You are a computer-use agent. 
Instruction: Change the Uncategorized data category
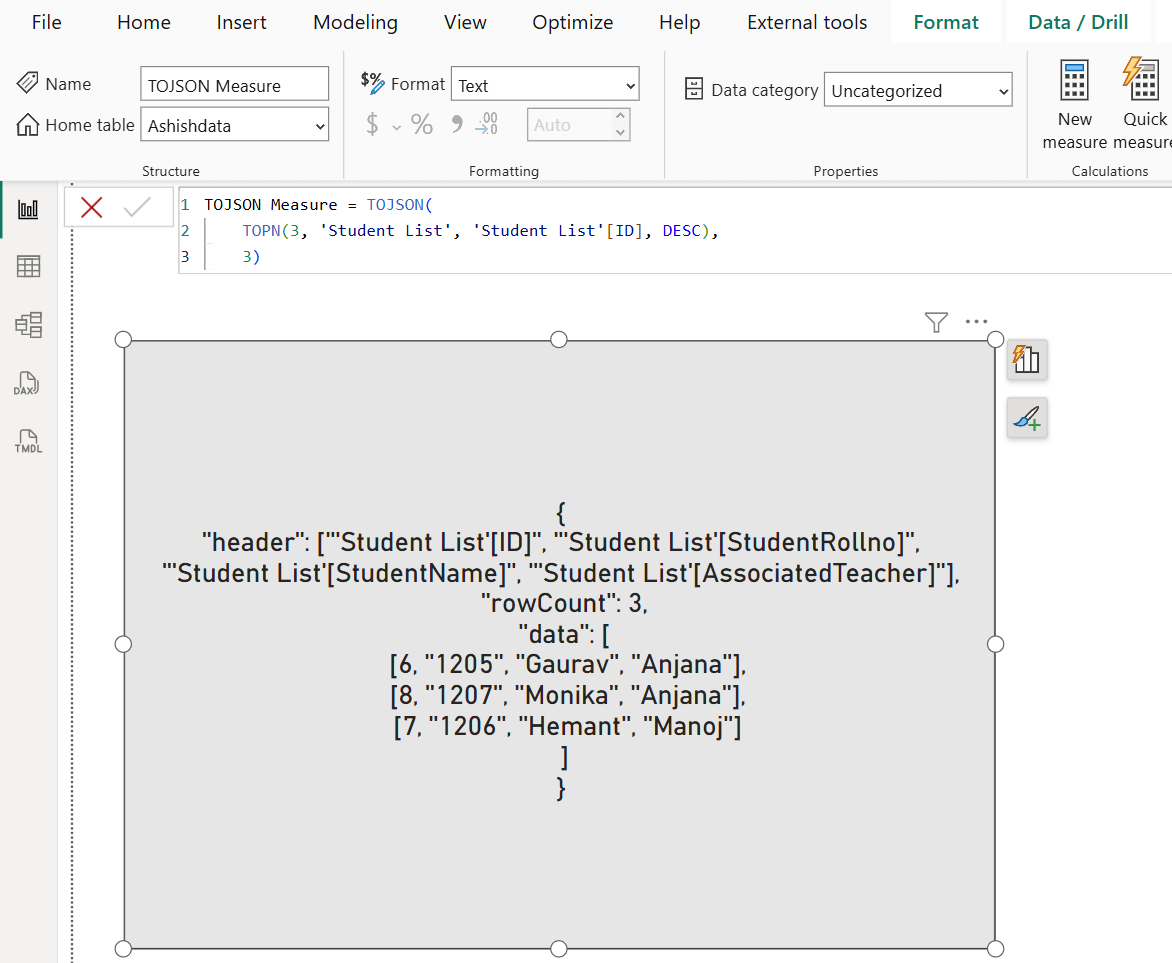click(x=917, y=90)
